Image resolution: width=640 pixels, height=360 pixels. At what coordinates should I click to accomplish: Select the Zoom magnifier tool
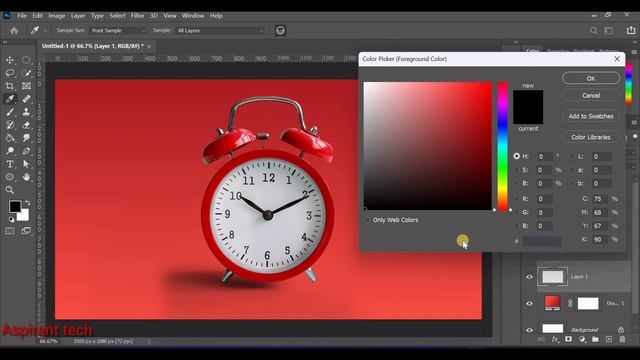click(10, 190)
